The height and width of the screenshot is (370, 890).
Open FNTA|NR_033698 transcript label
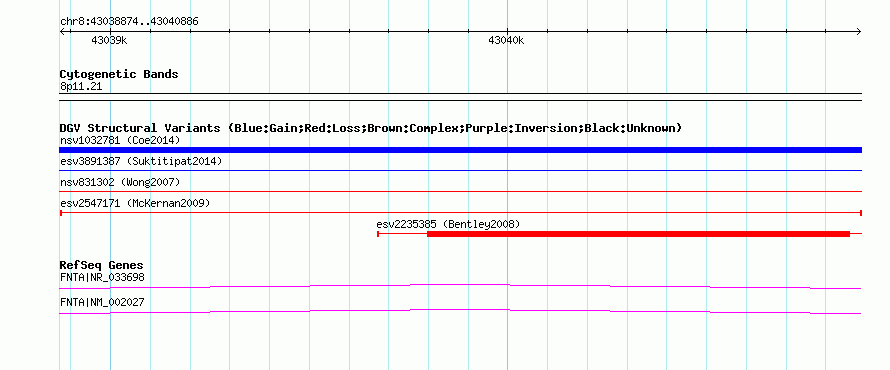[102, 278]
